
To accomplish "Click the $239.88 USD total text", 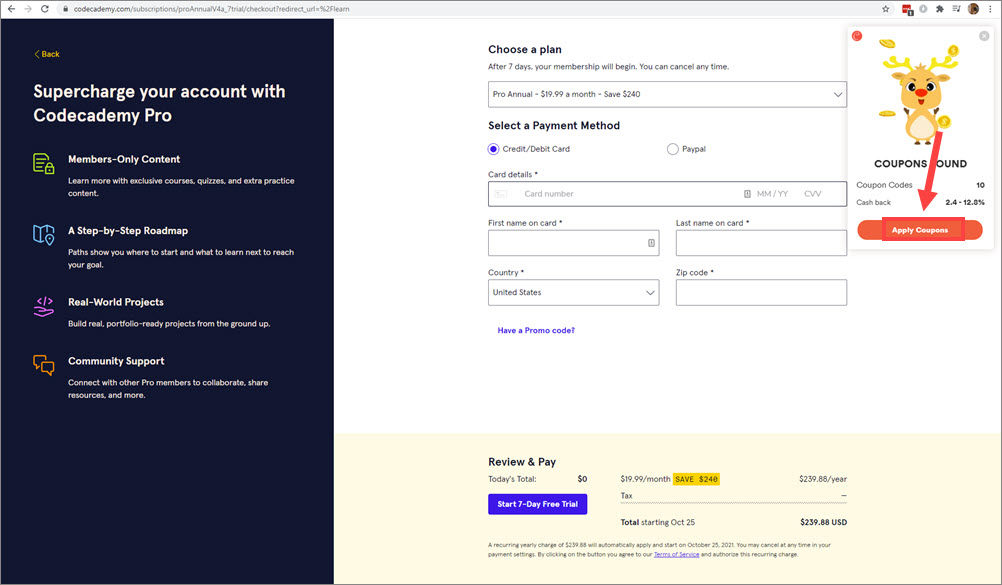I will point(823,522).
